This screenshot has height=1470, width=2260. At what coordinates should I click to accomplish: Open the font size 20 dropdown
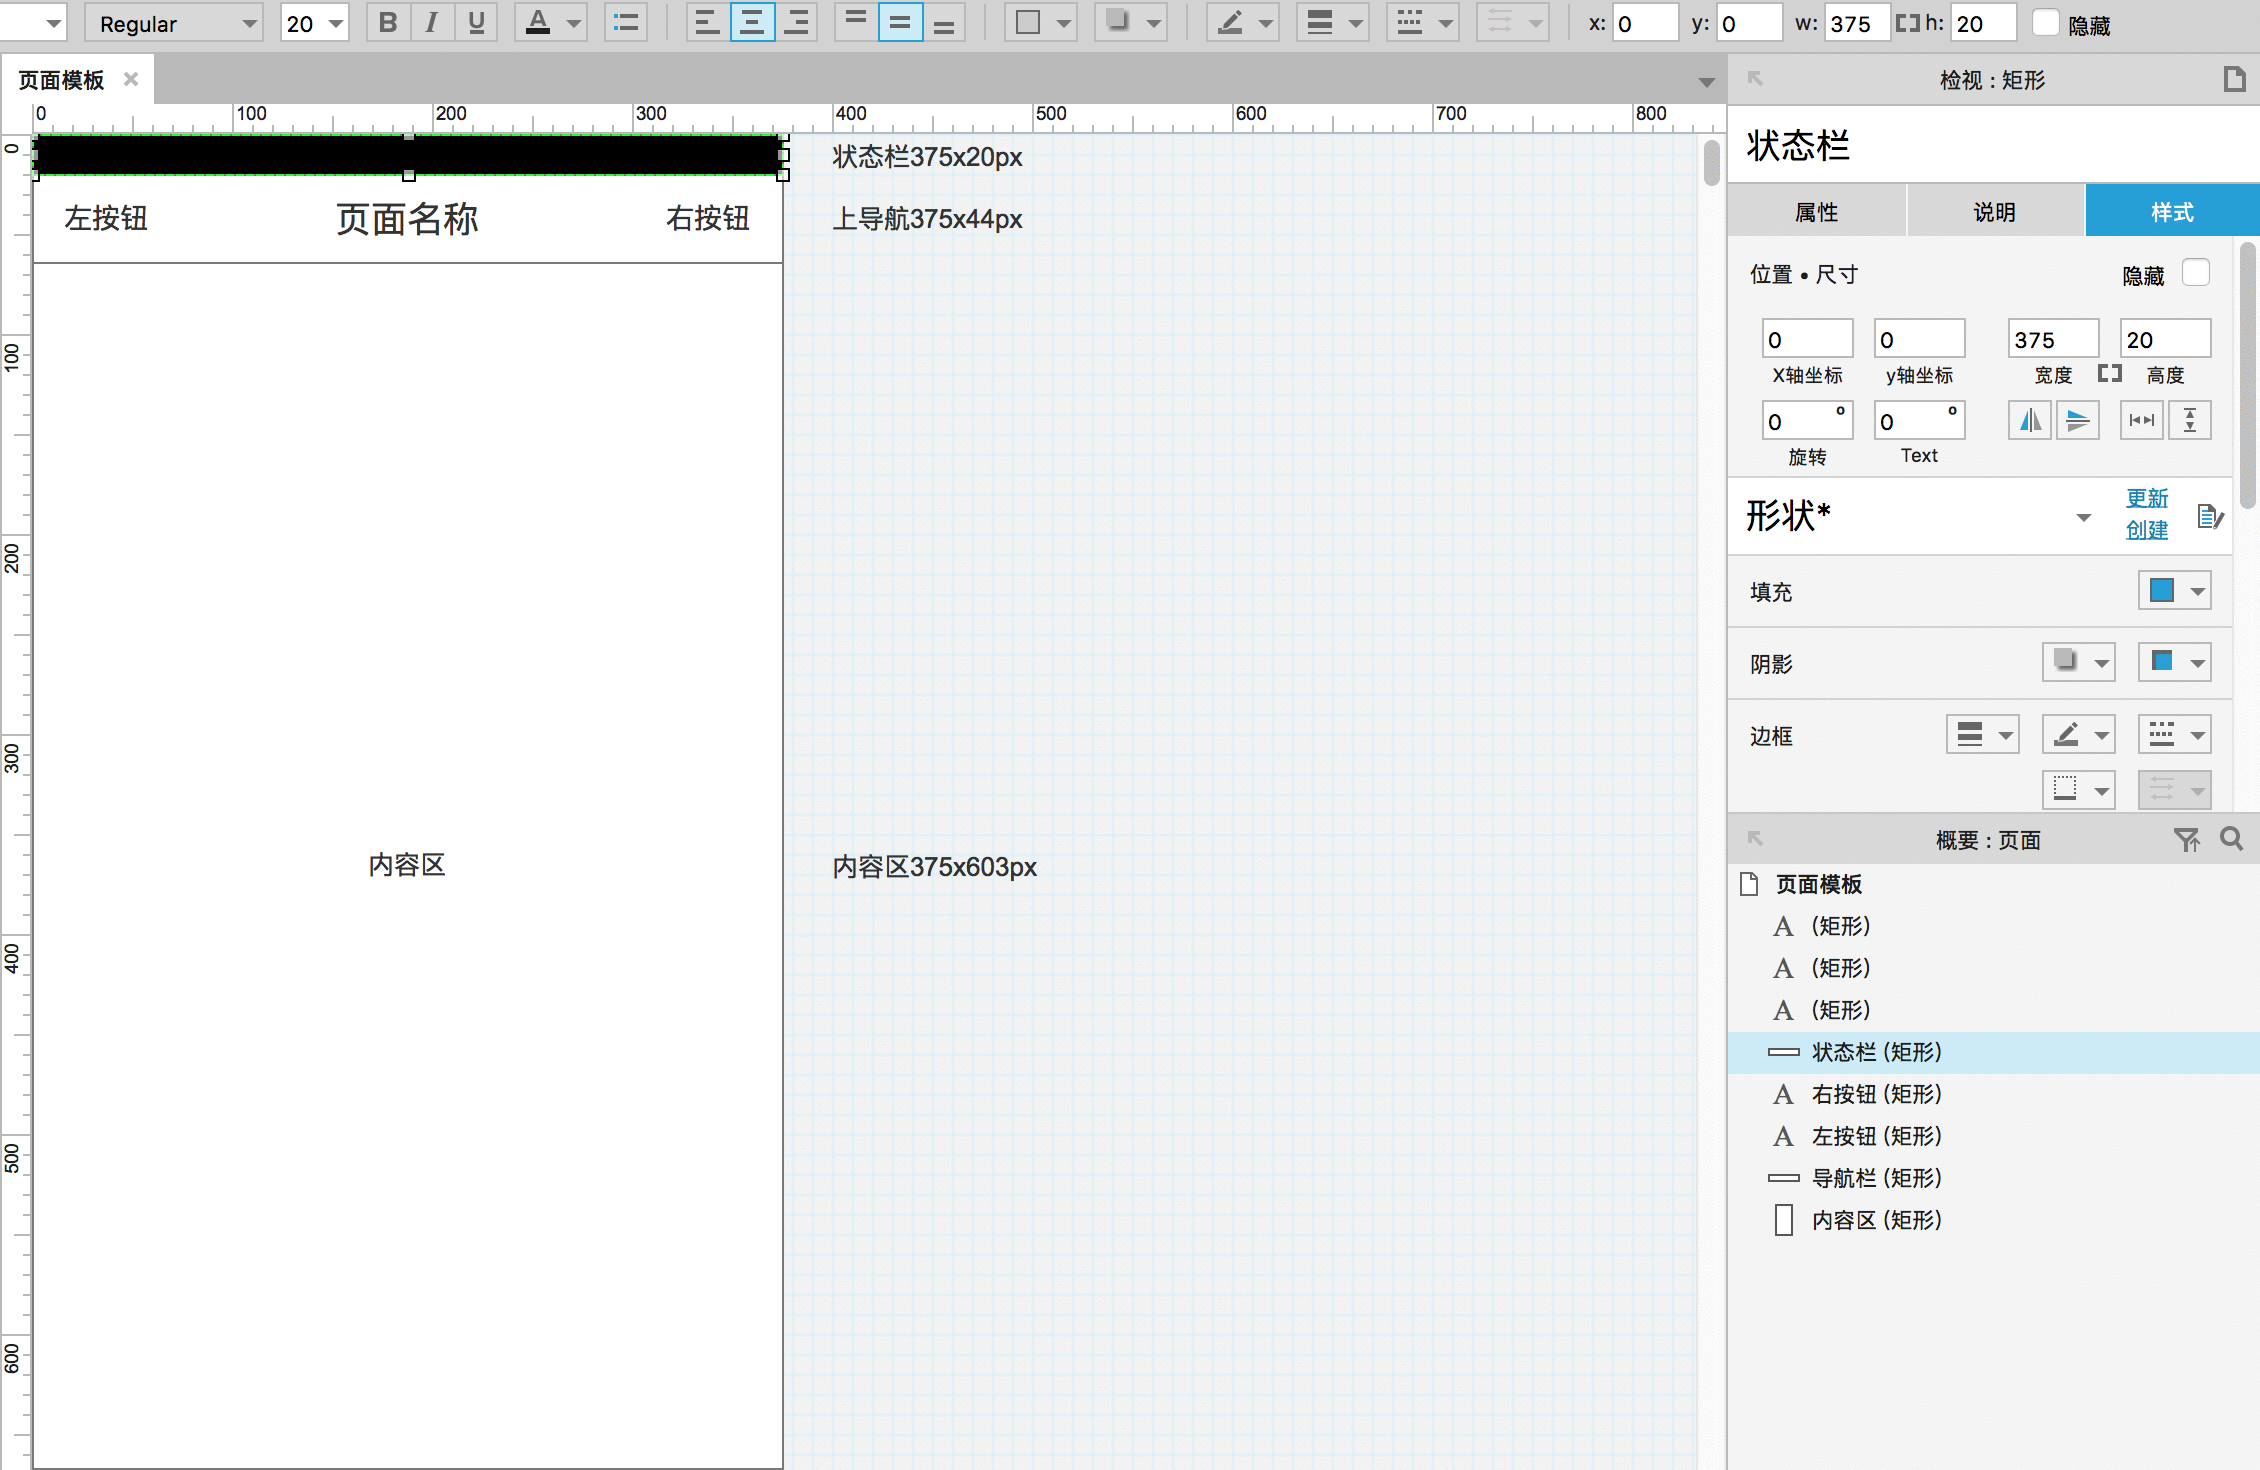[315, 23]
